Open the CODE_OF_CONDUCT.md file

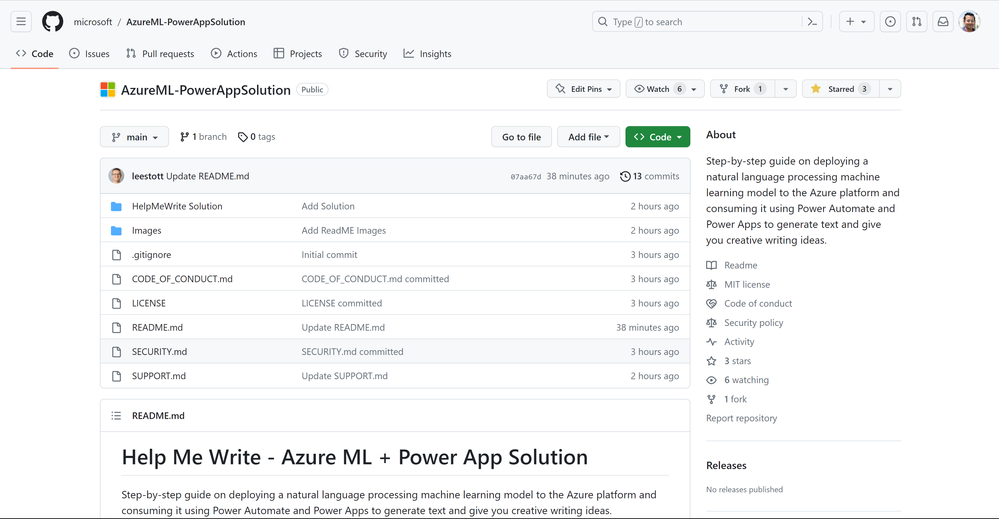182,279
